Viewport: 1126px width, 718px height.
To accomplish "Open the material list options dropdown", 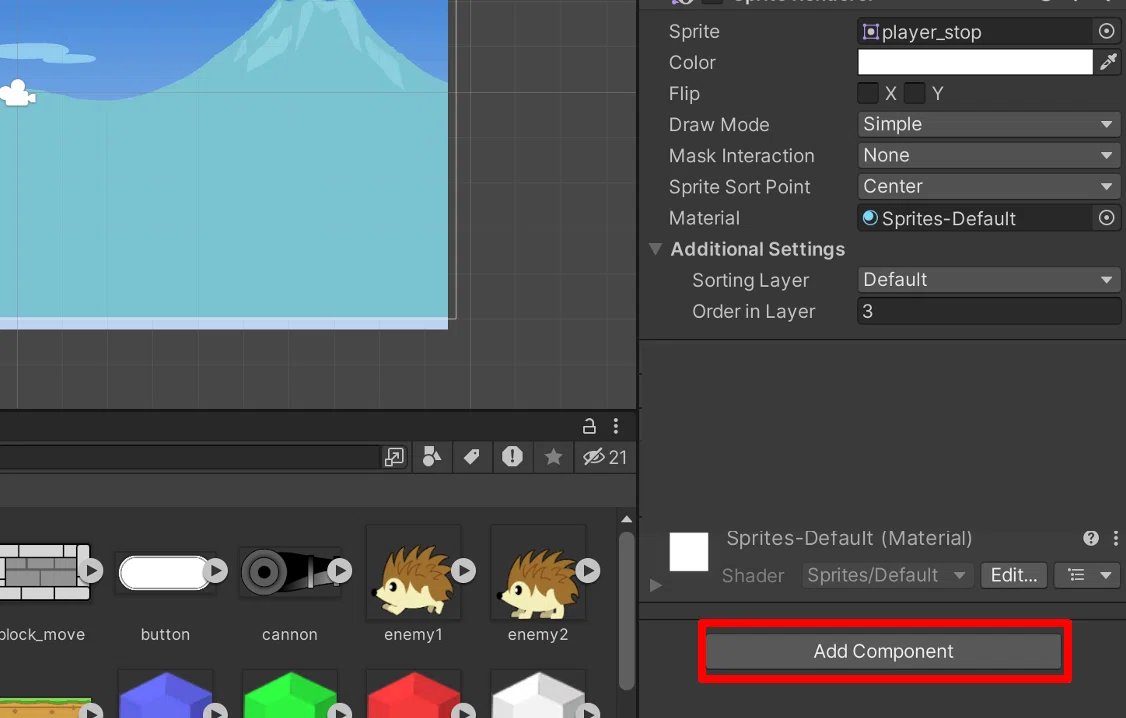I will [x=1089, y=575].
